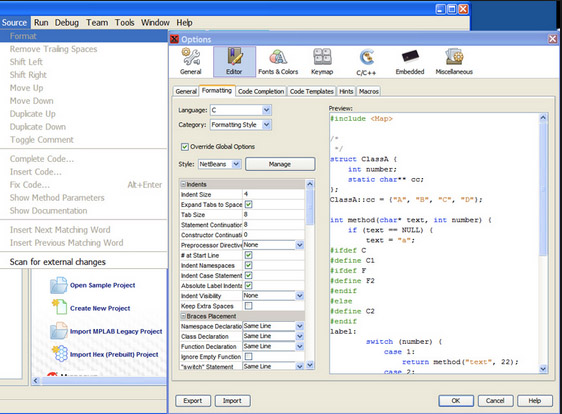Click the Manage button
562x414 pixels.
[x=280, y=164]
